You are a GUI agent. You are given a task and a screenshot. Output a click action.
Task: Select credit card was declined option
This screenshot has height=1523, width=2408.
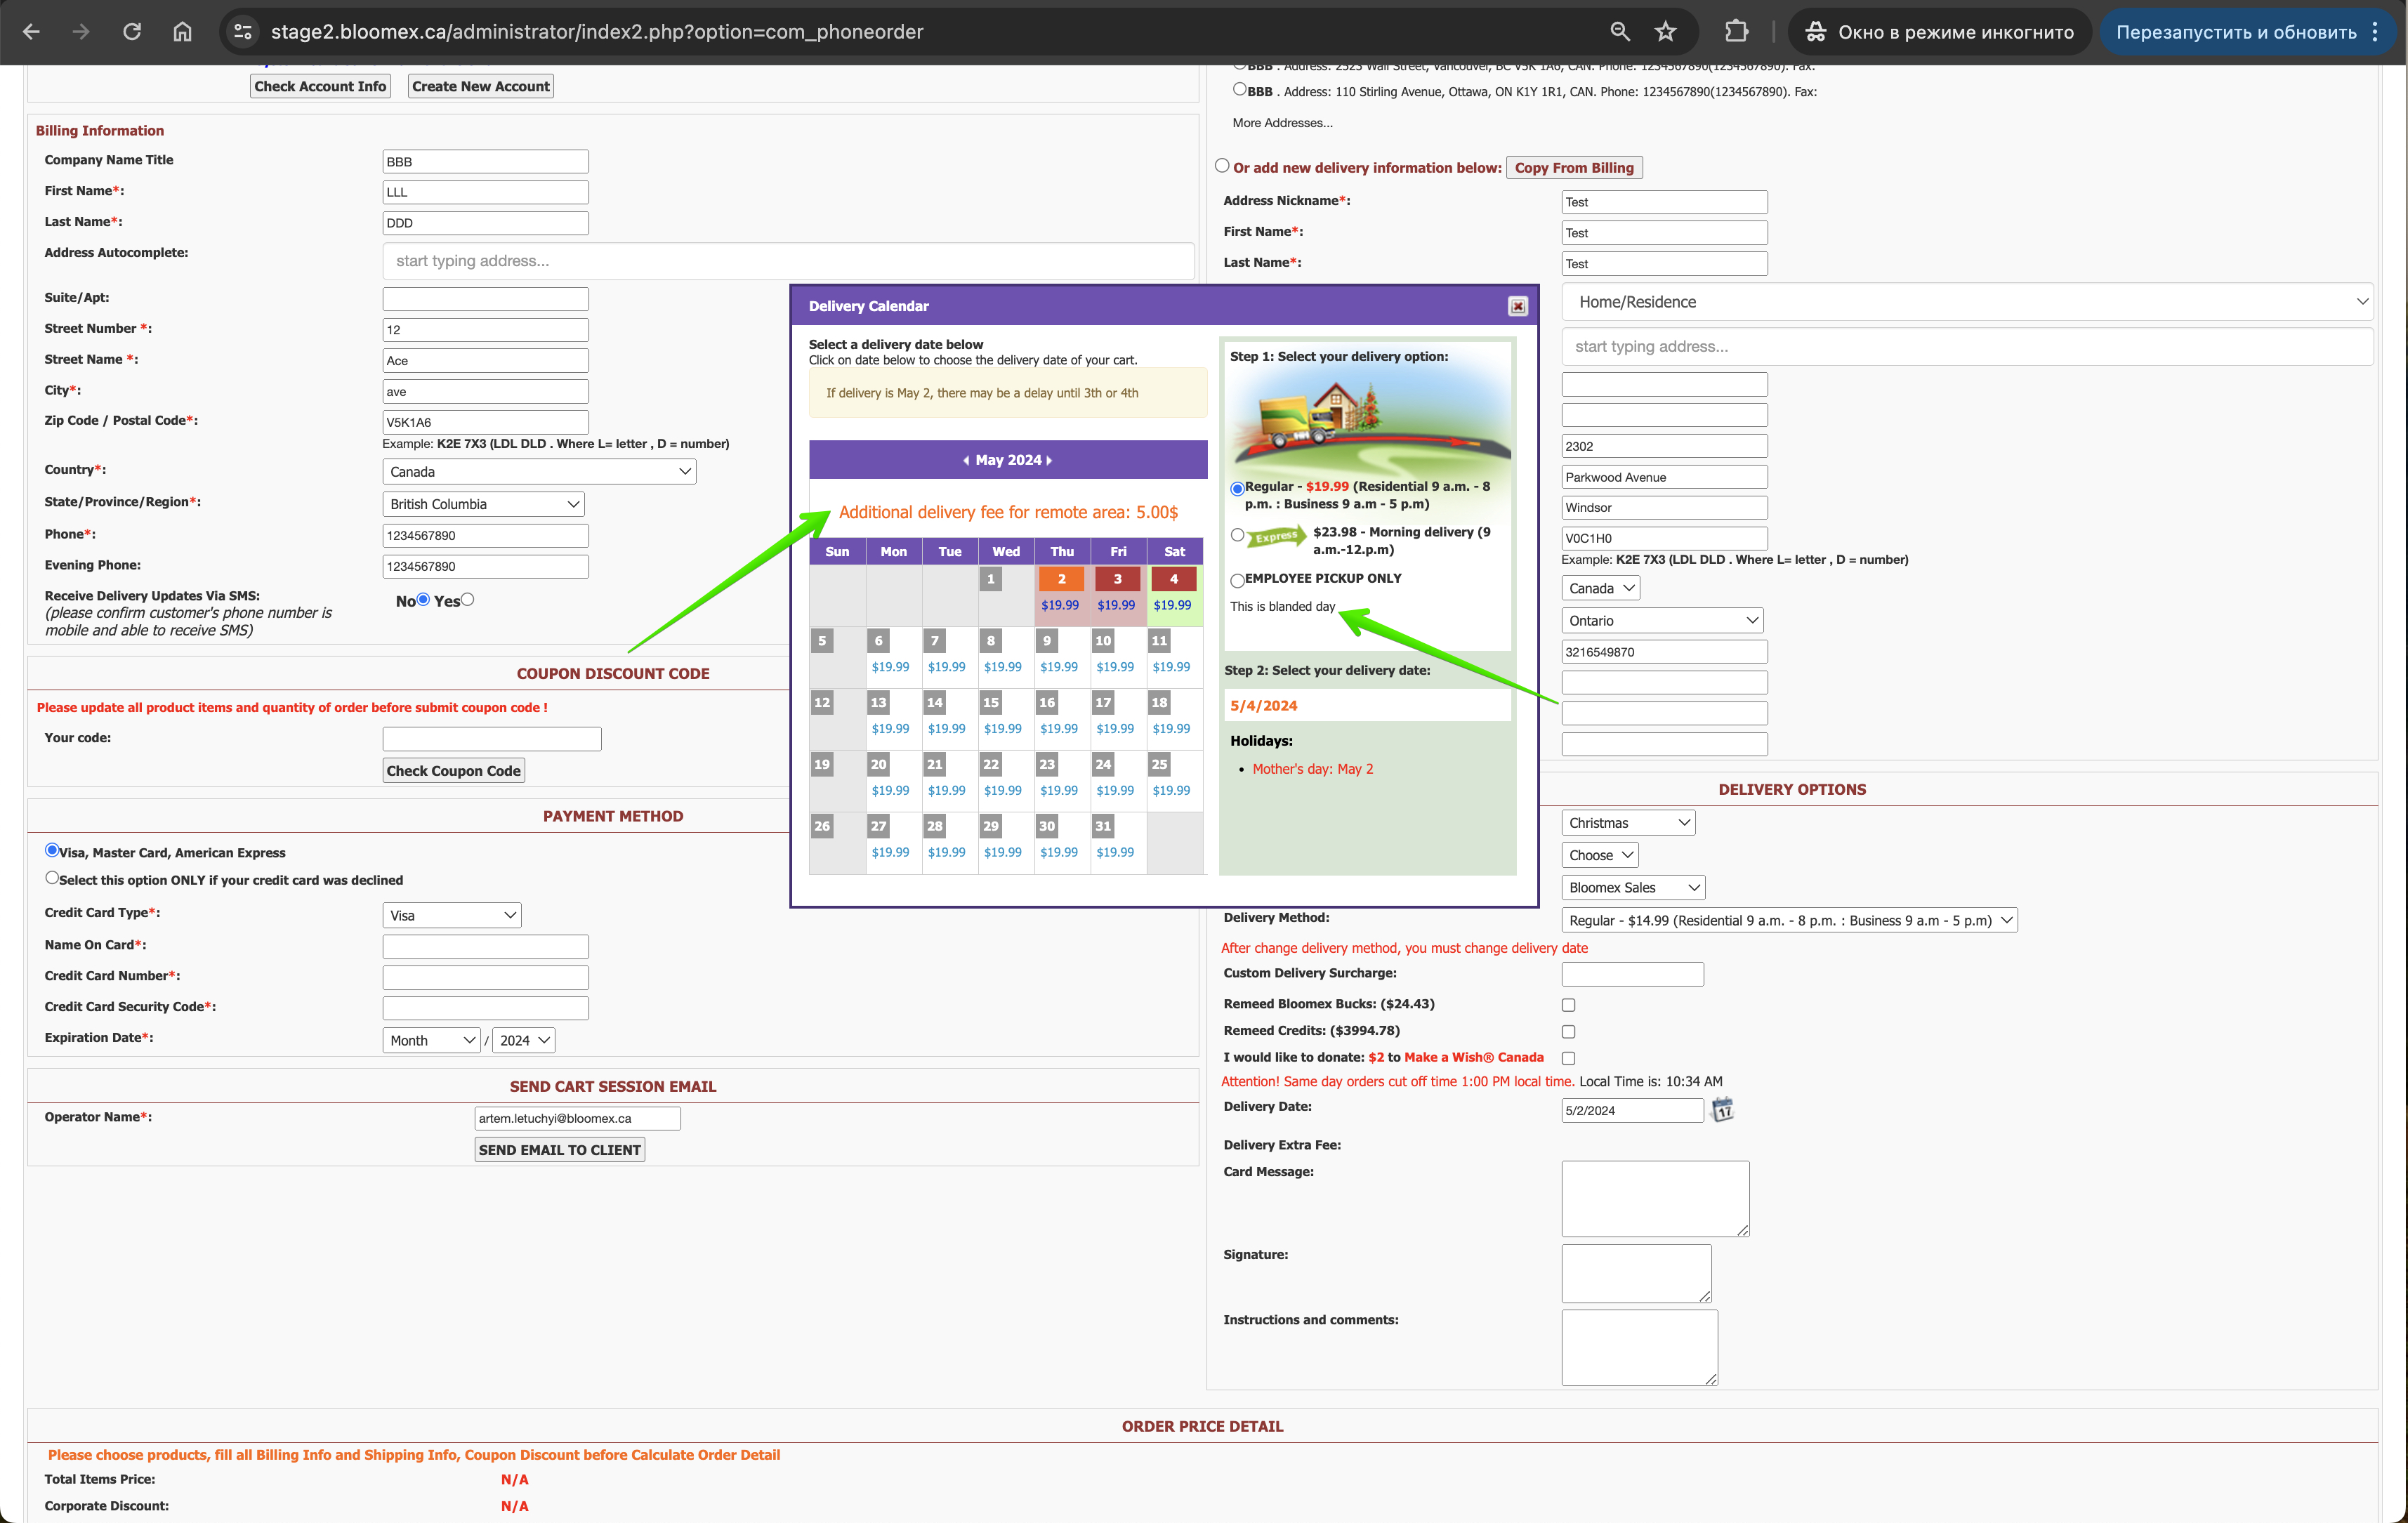click(x=52, y=878)
